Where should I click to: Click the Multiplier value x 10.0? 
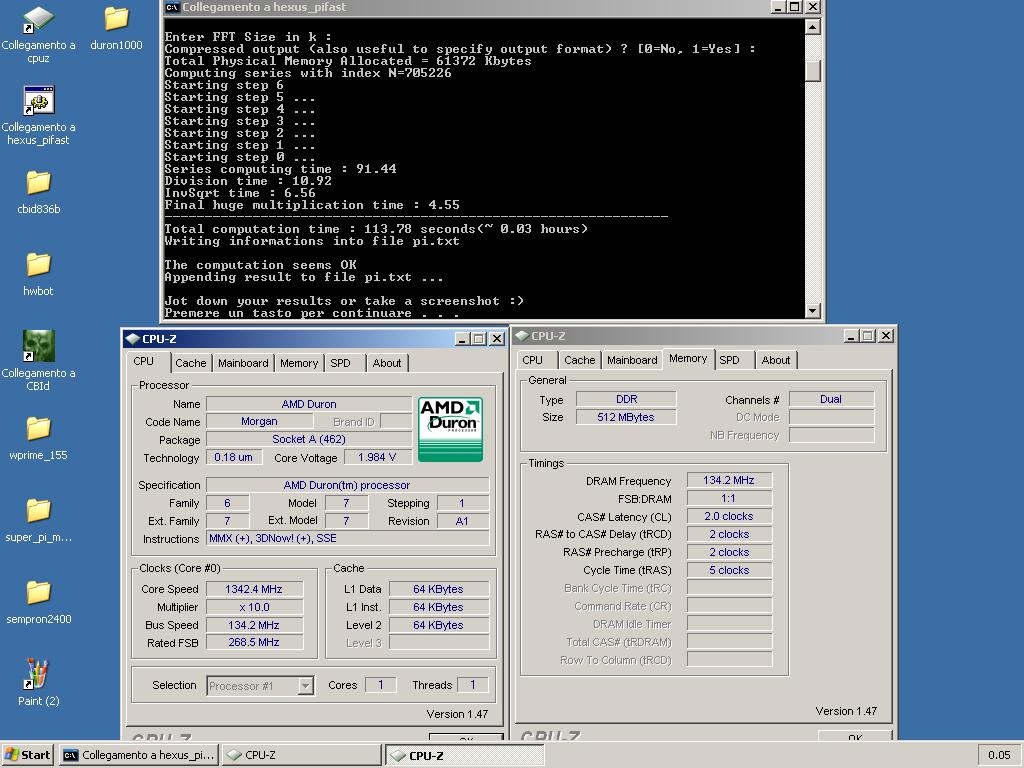[x=254, y=607]
